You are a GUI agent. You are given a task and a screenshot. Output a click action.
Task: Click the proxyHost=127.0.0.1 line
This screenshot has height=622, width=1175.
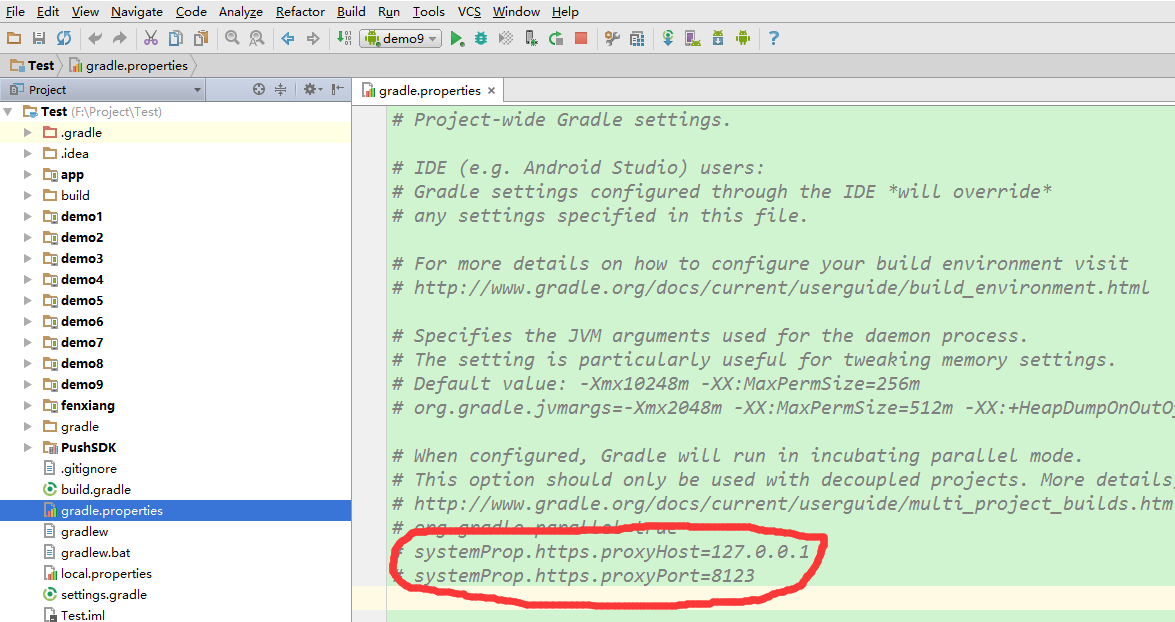(601, 552)
